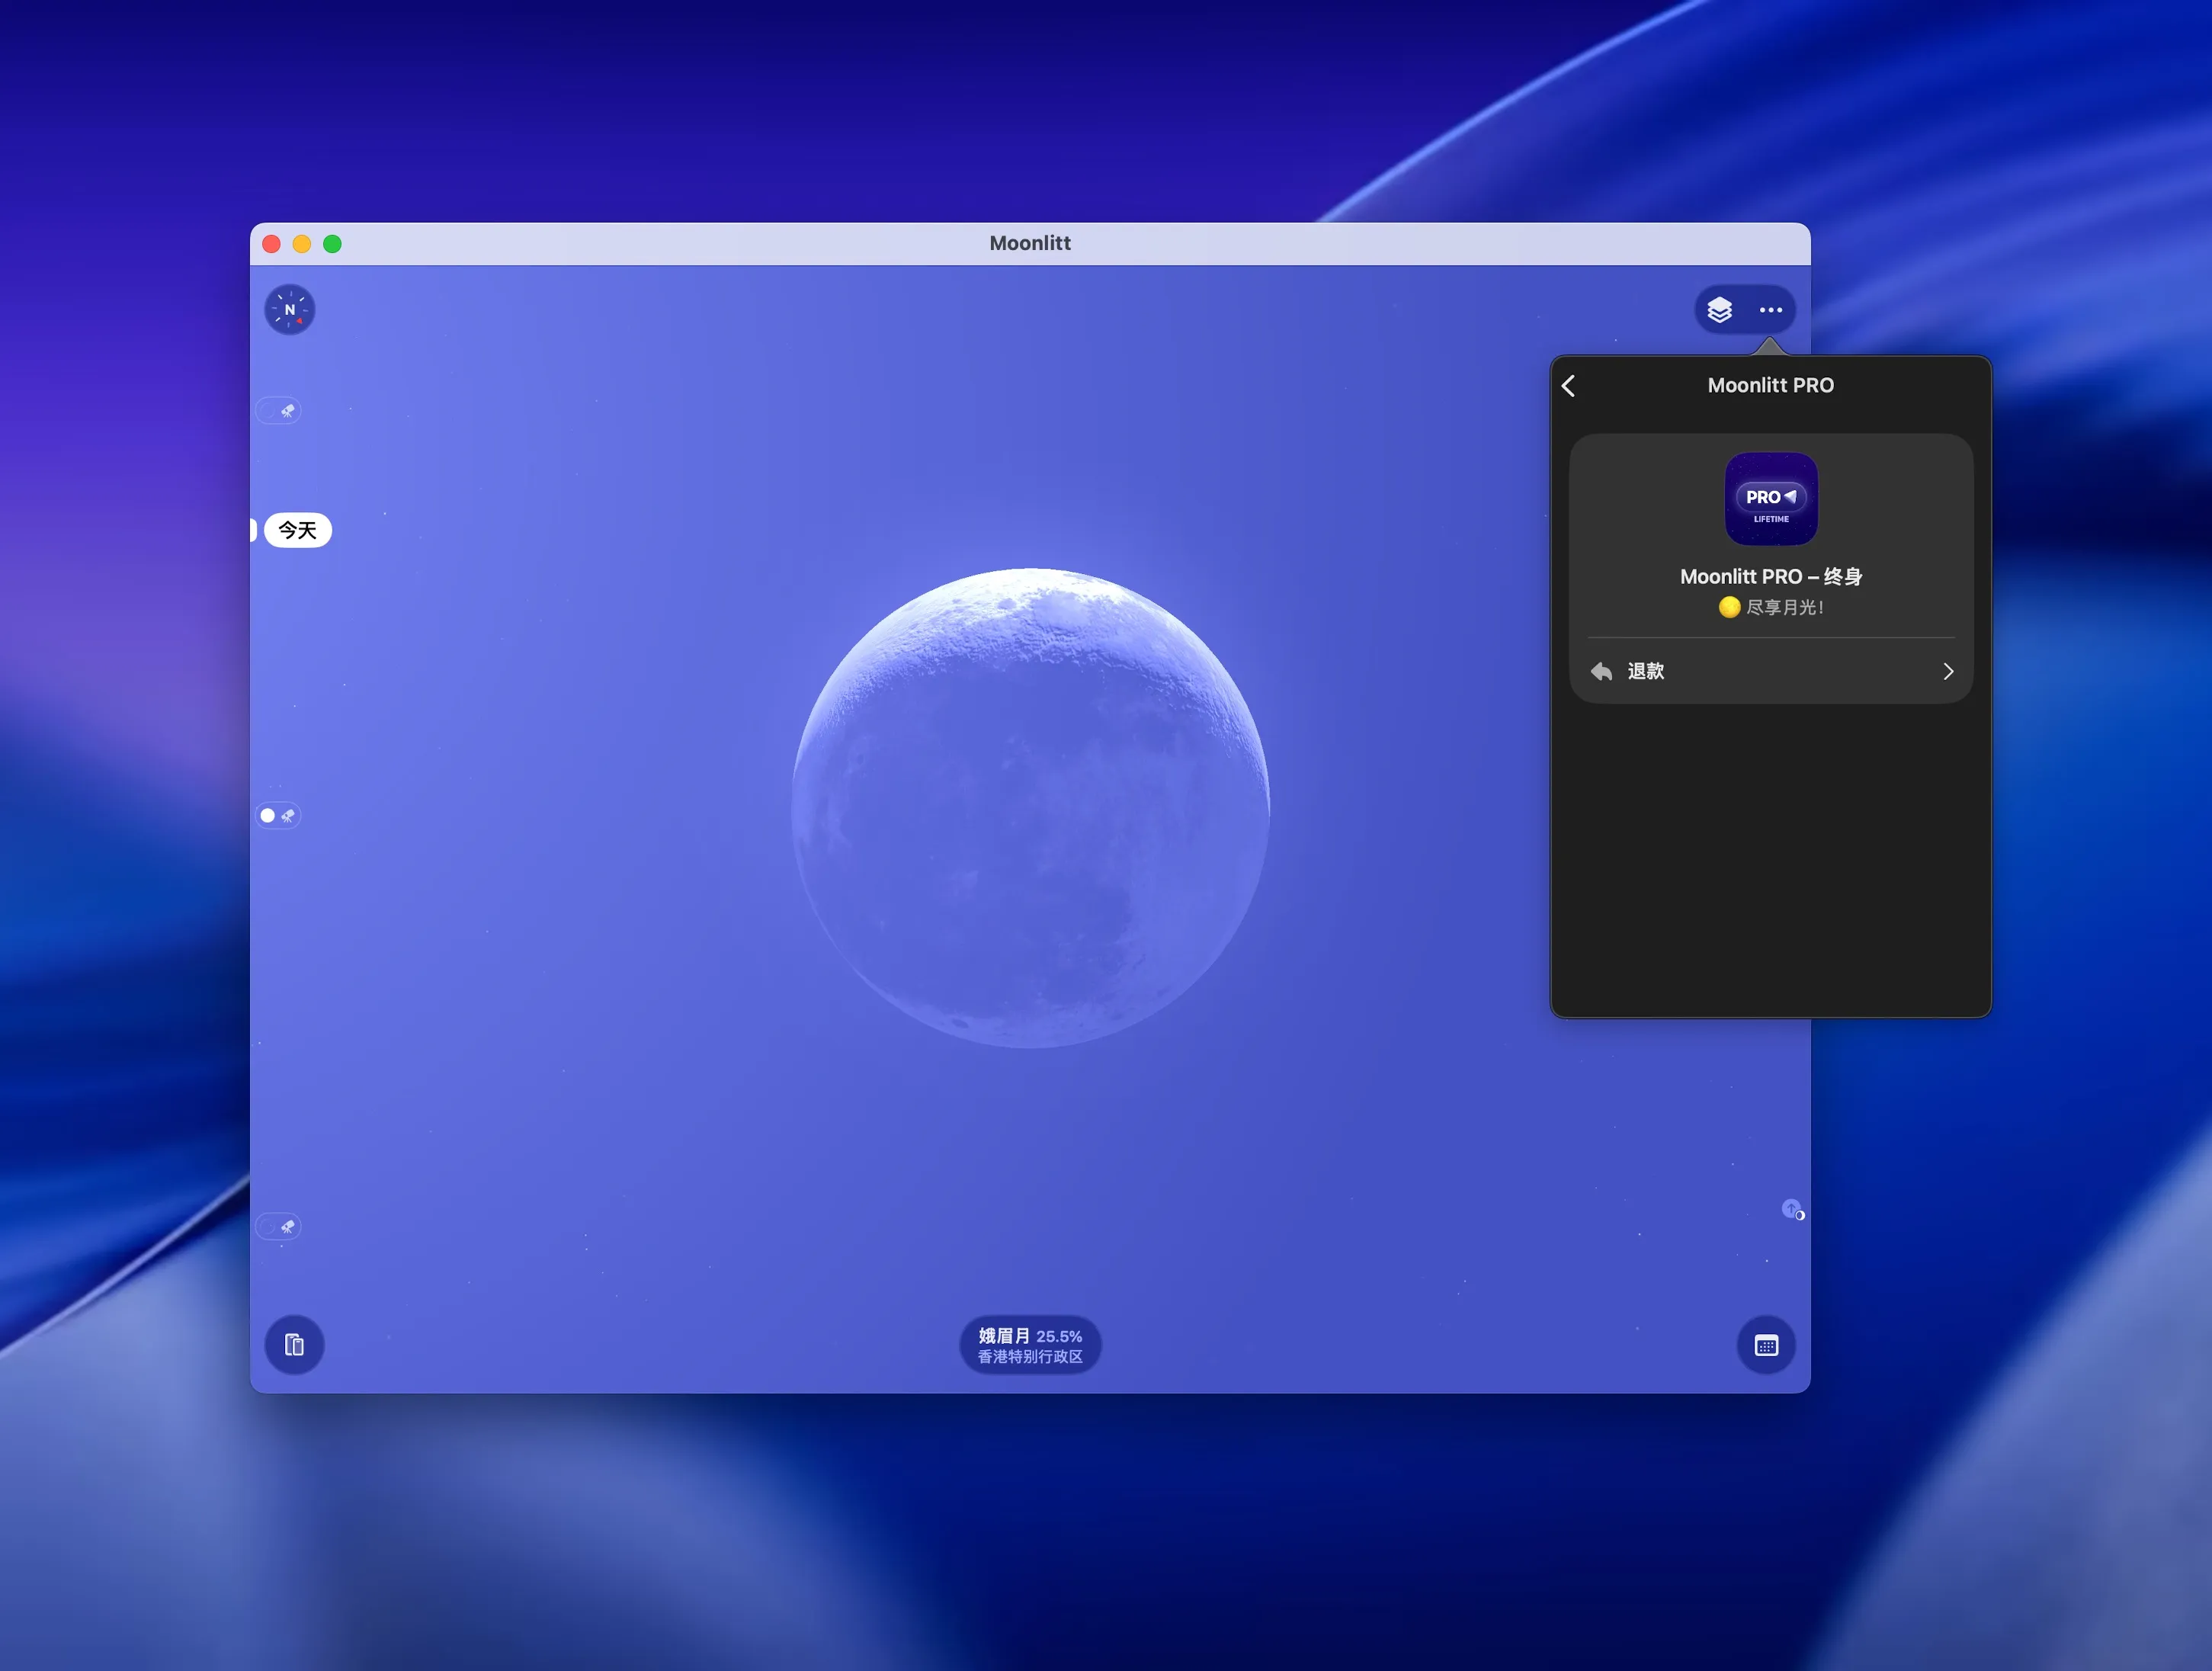Zoom the Moonlitt window with green button

(x=333, y=244)
